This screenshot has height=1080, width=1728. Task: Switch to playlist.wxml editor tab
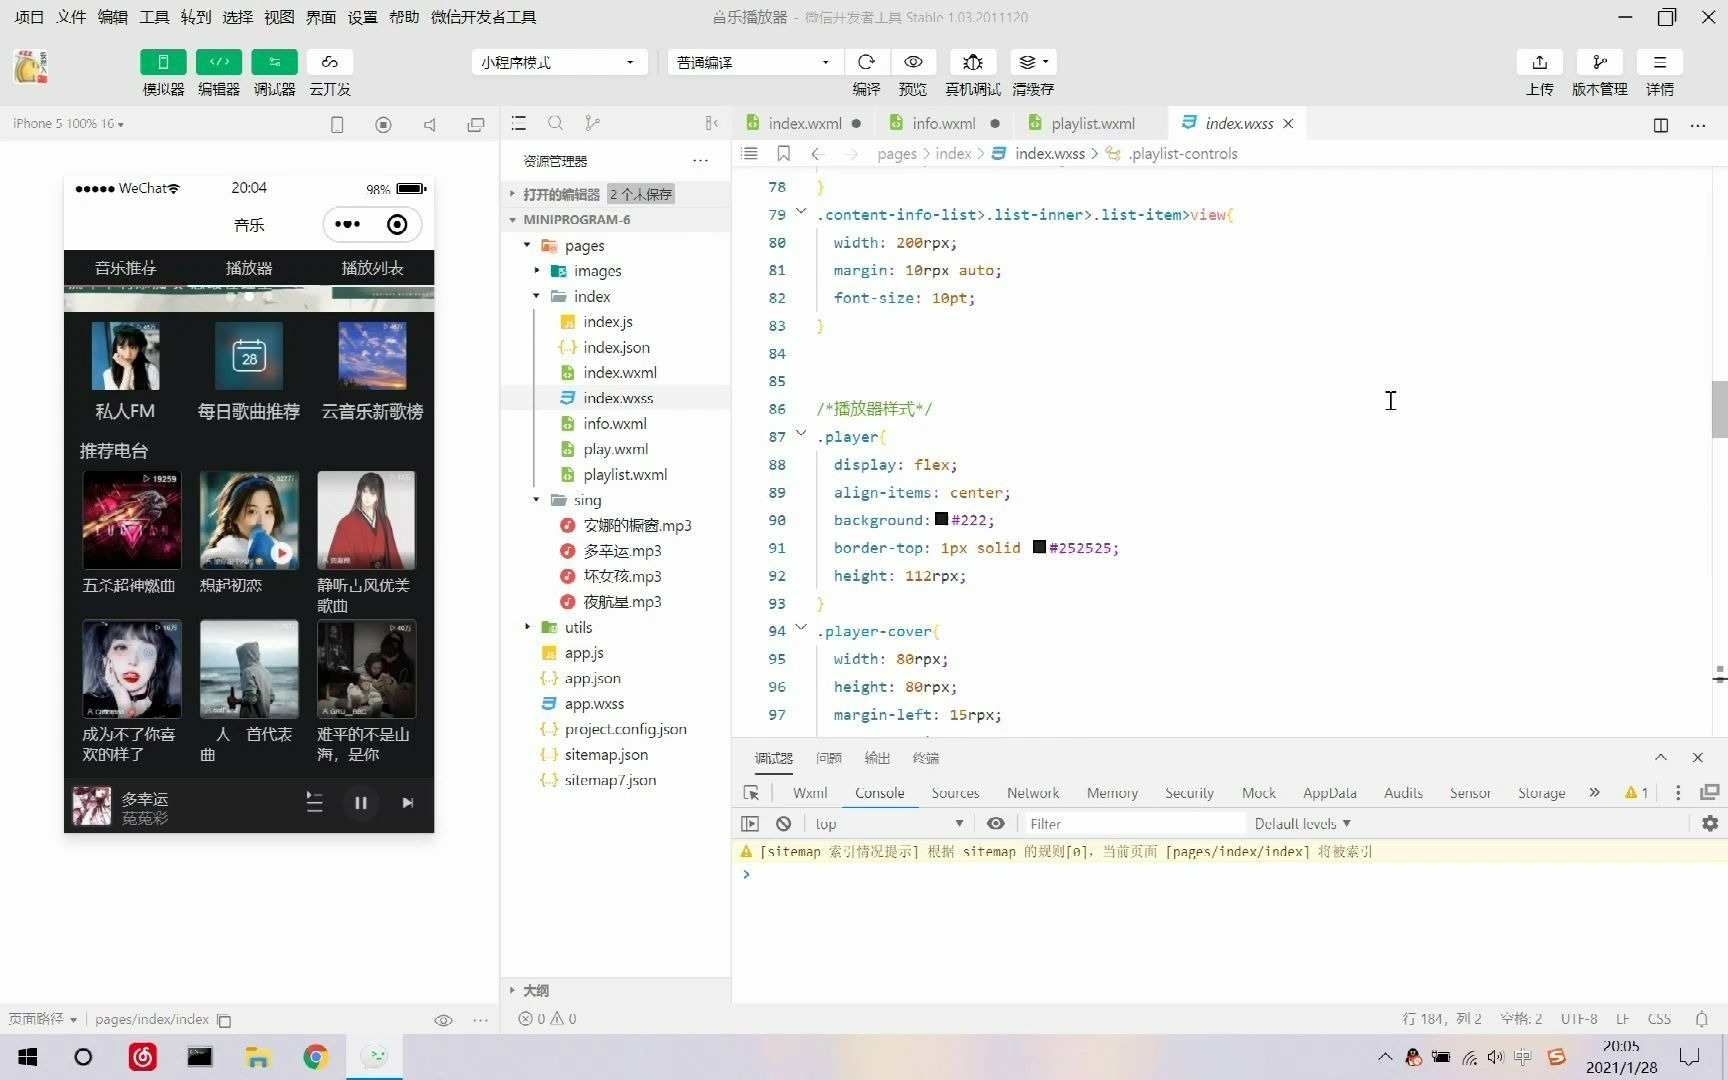[x=1092, y=123]
